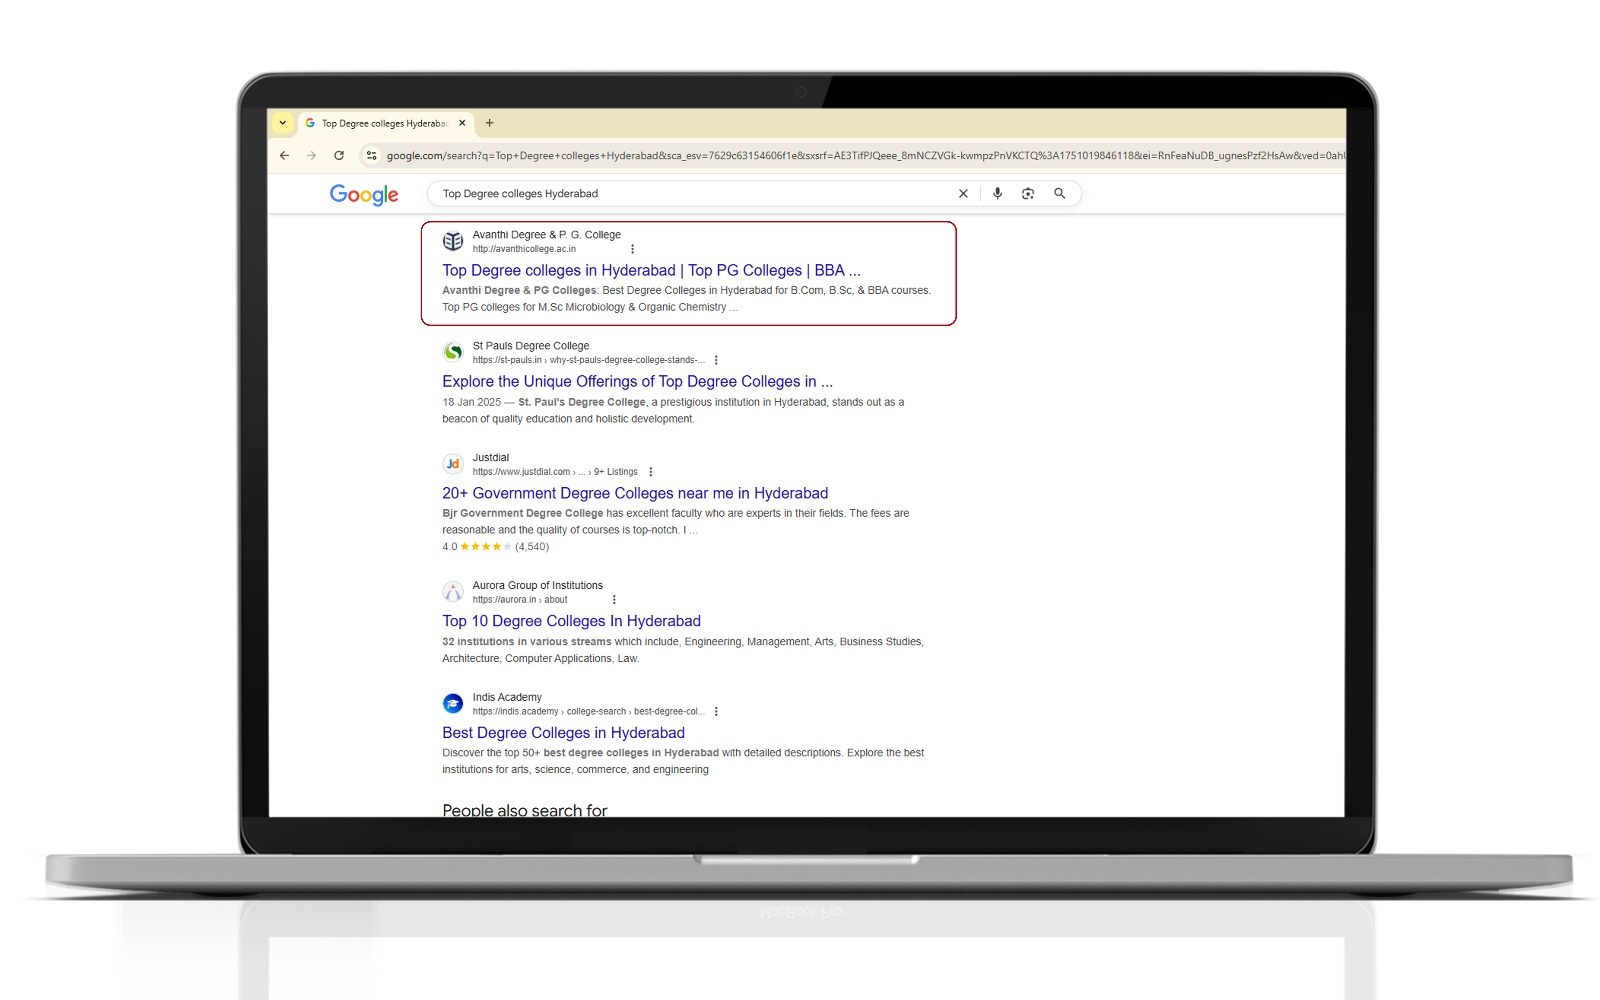Clear the search box with X
Viewport: 1600px width, 1000px height.
click(963, 194)
